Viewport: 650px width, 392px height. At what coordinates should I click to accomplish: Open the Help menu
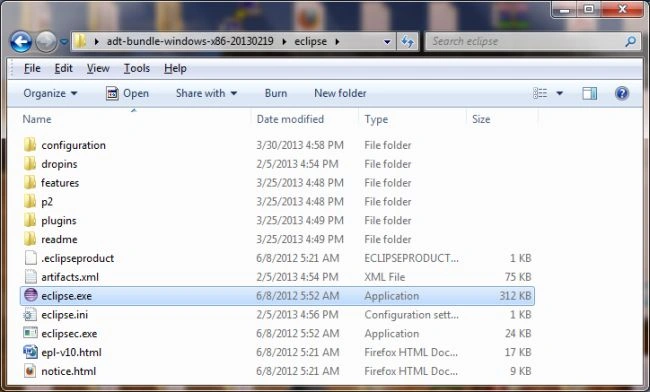tap(175, 68)
